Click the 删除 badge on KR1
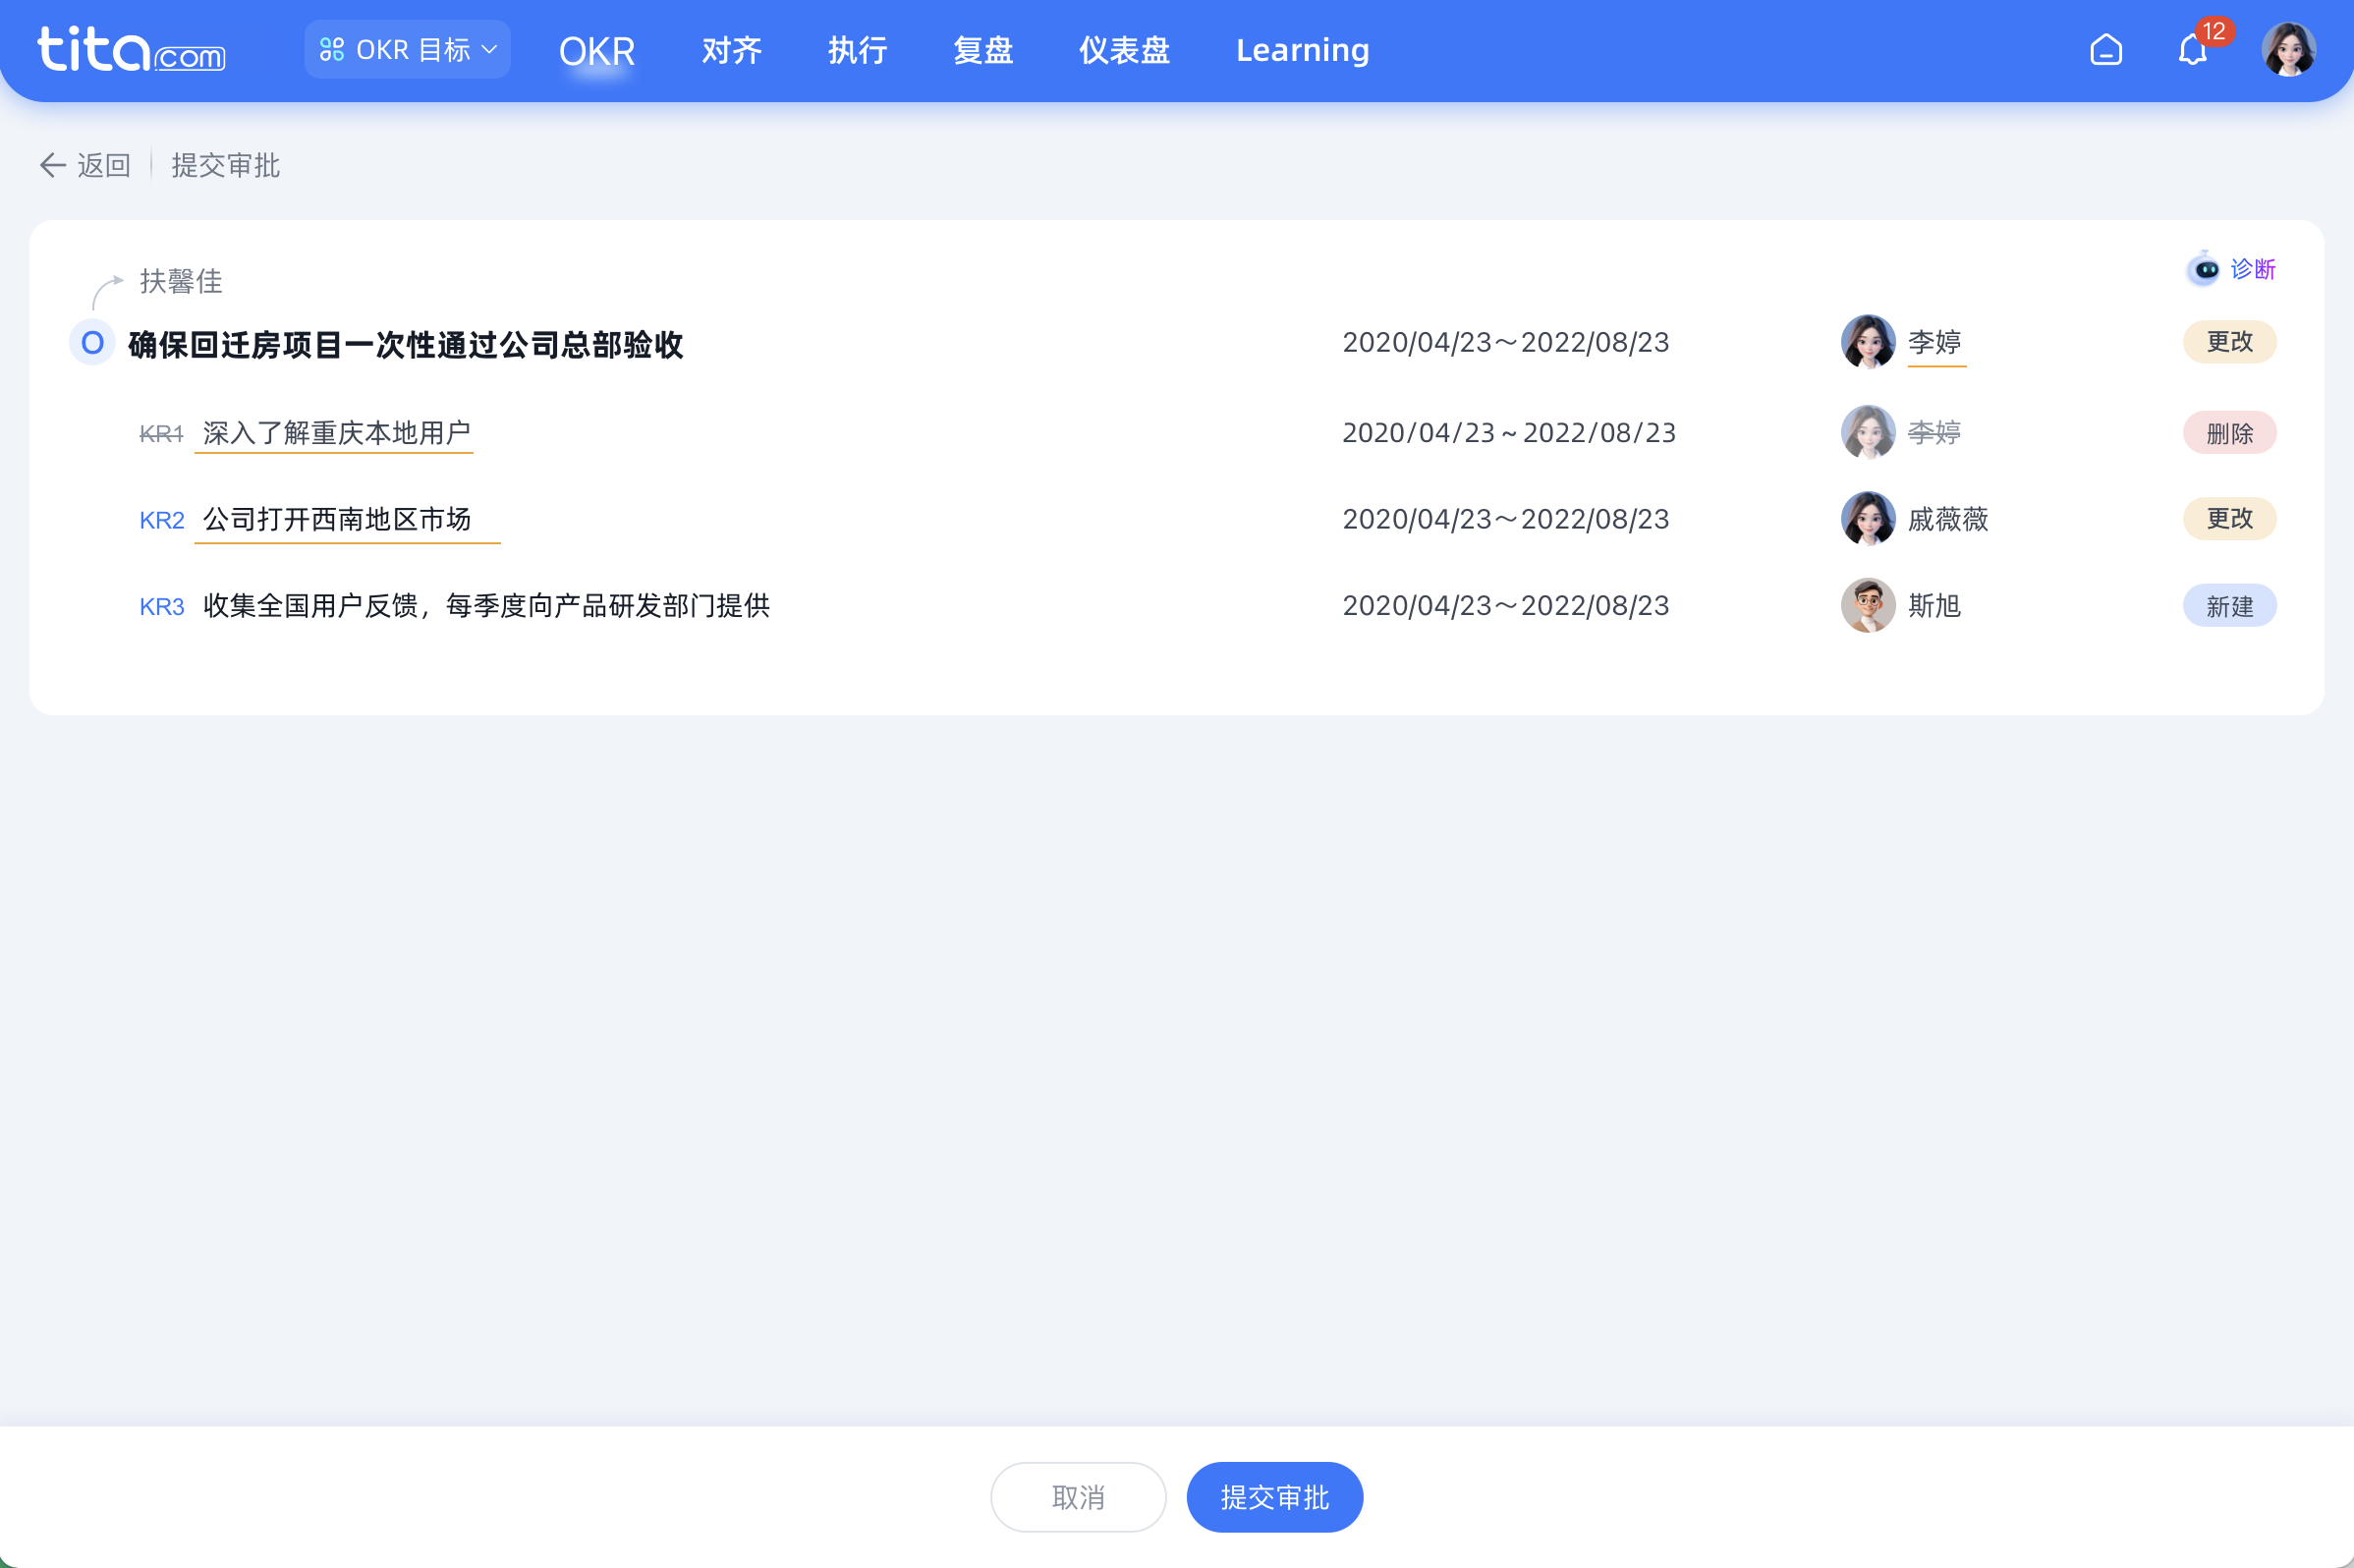The image size is (2354, 1568). (x=2230, y=432)
